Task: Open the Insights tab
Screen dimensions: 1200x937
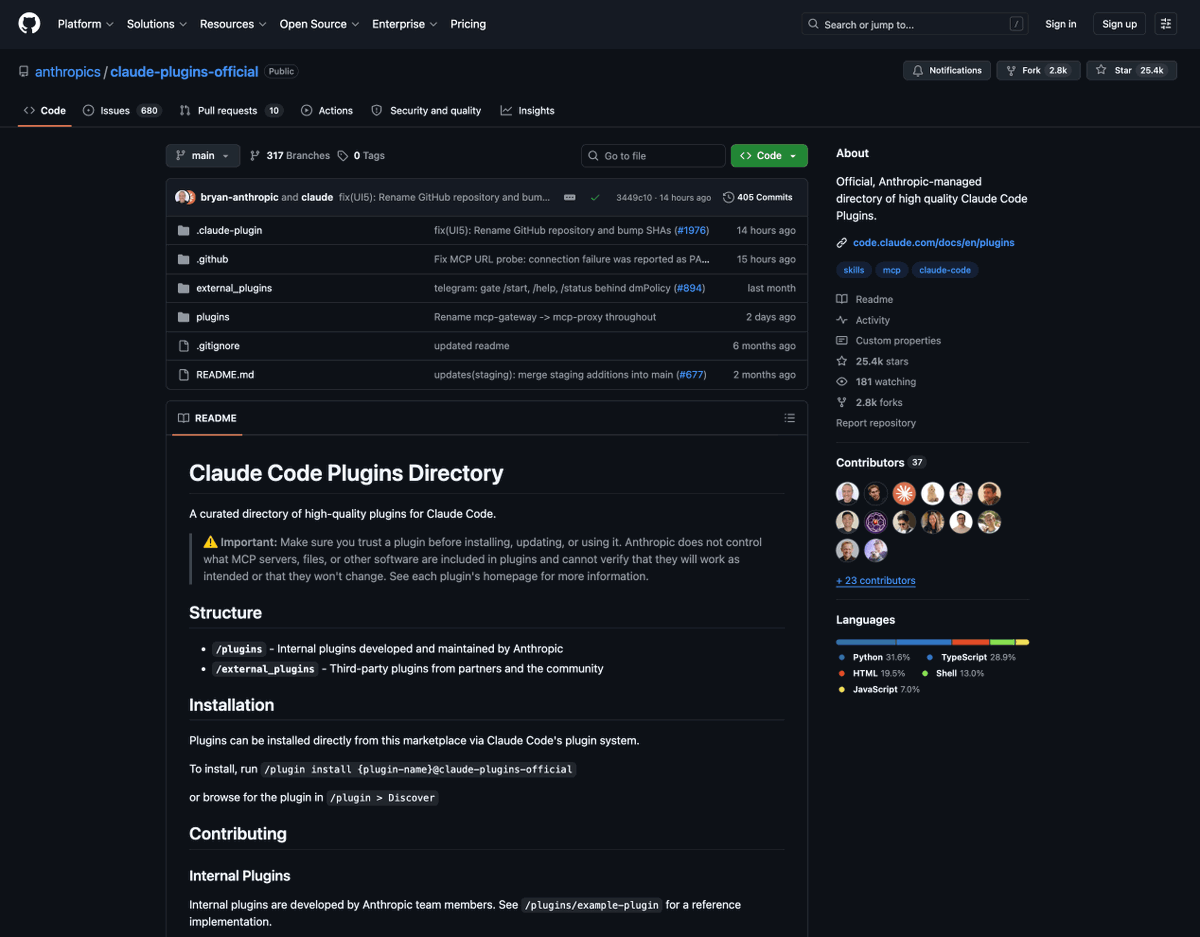Action: click(x=528, y=110)
